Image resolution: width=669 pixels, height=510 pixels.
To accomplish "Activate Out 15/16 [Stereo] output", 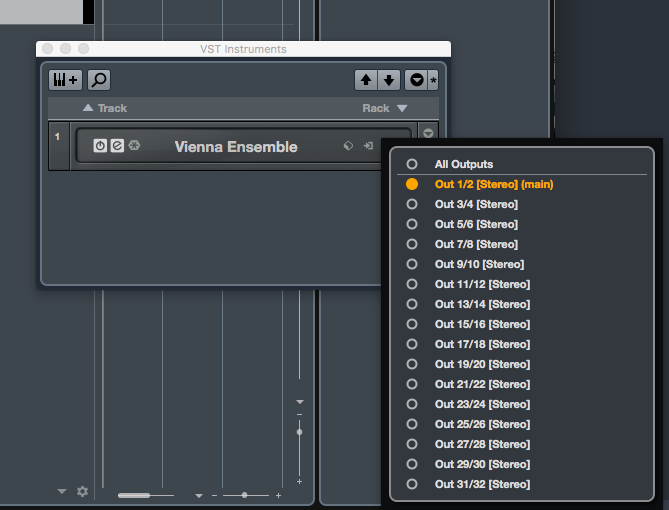I will 522,324.
